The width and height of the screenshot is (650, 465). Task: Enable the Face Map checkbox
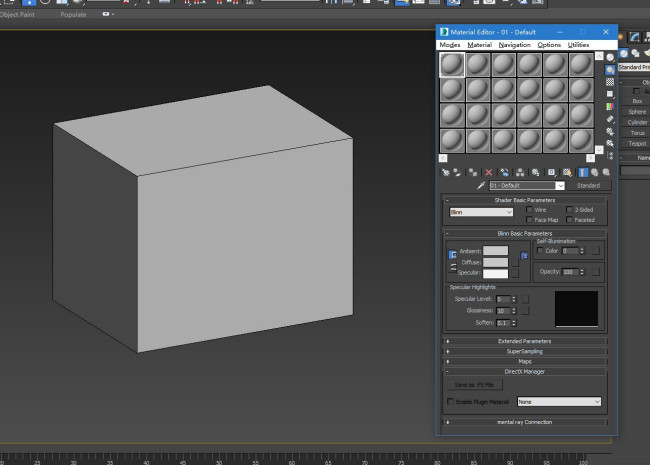(529, 220)
